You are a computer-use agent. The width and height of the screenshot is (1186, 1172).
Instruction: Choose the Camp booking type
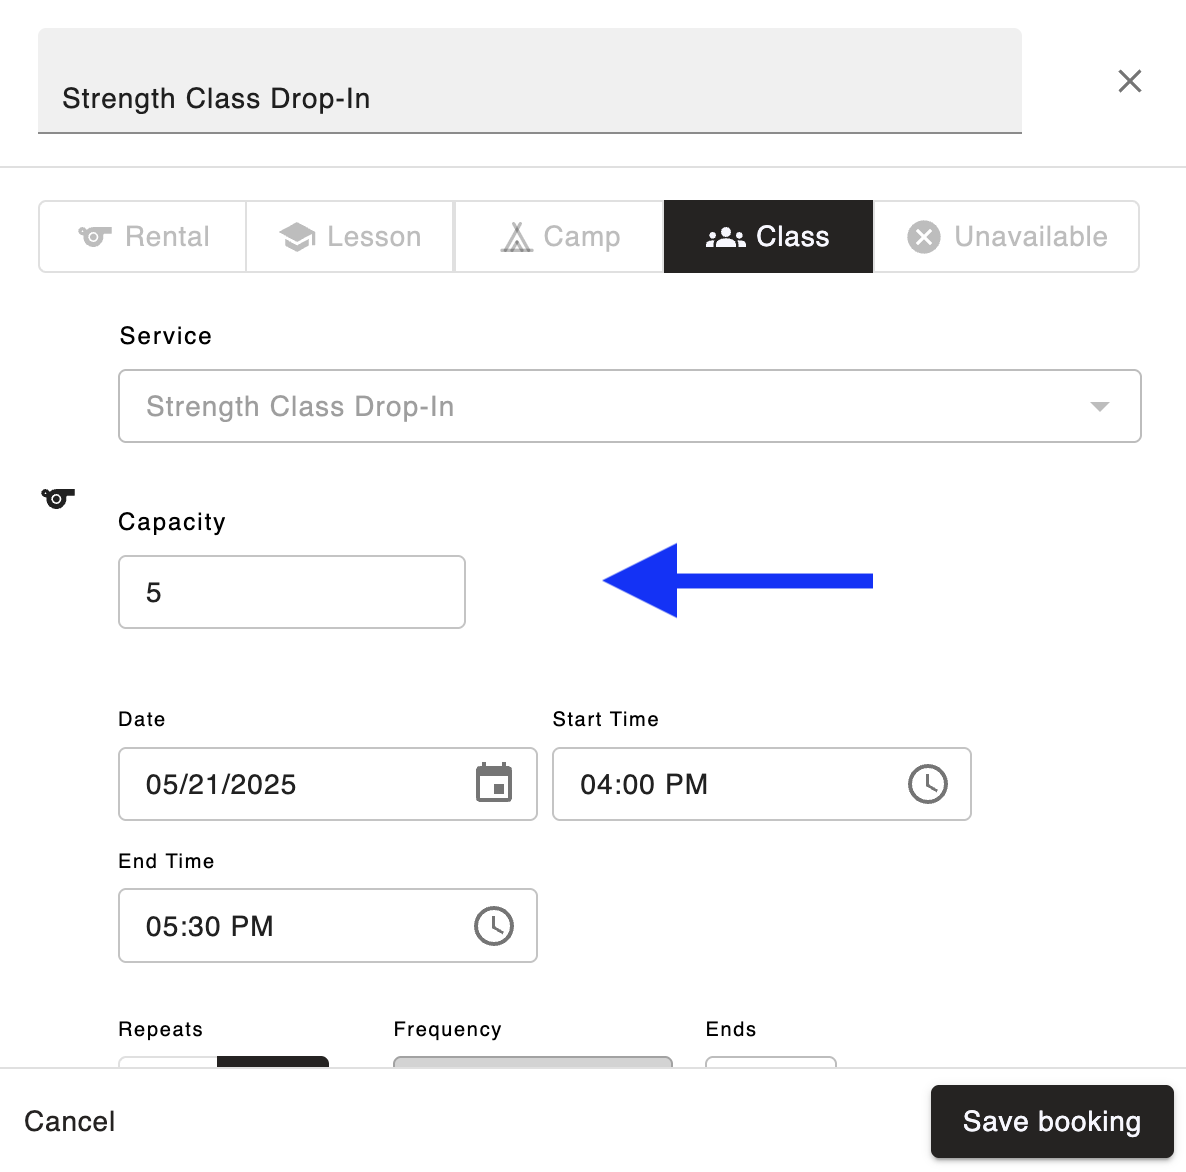tap(559, 237)
